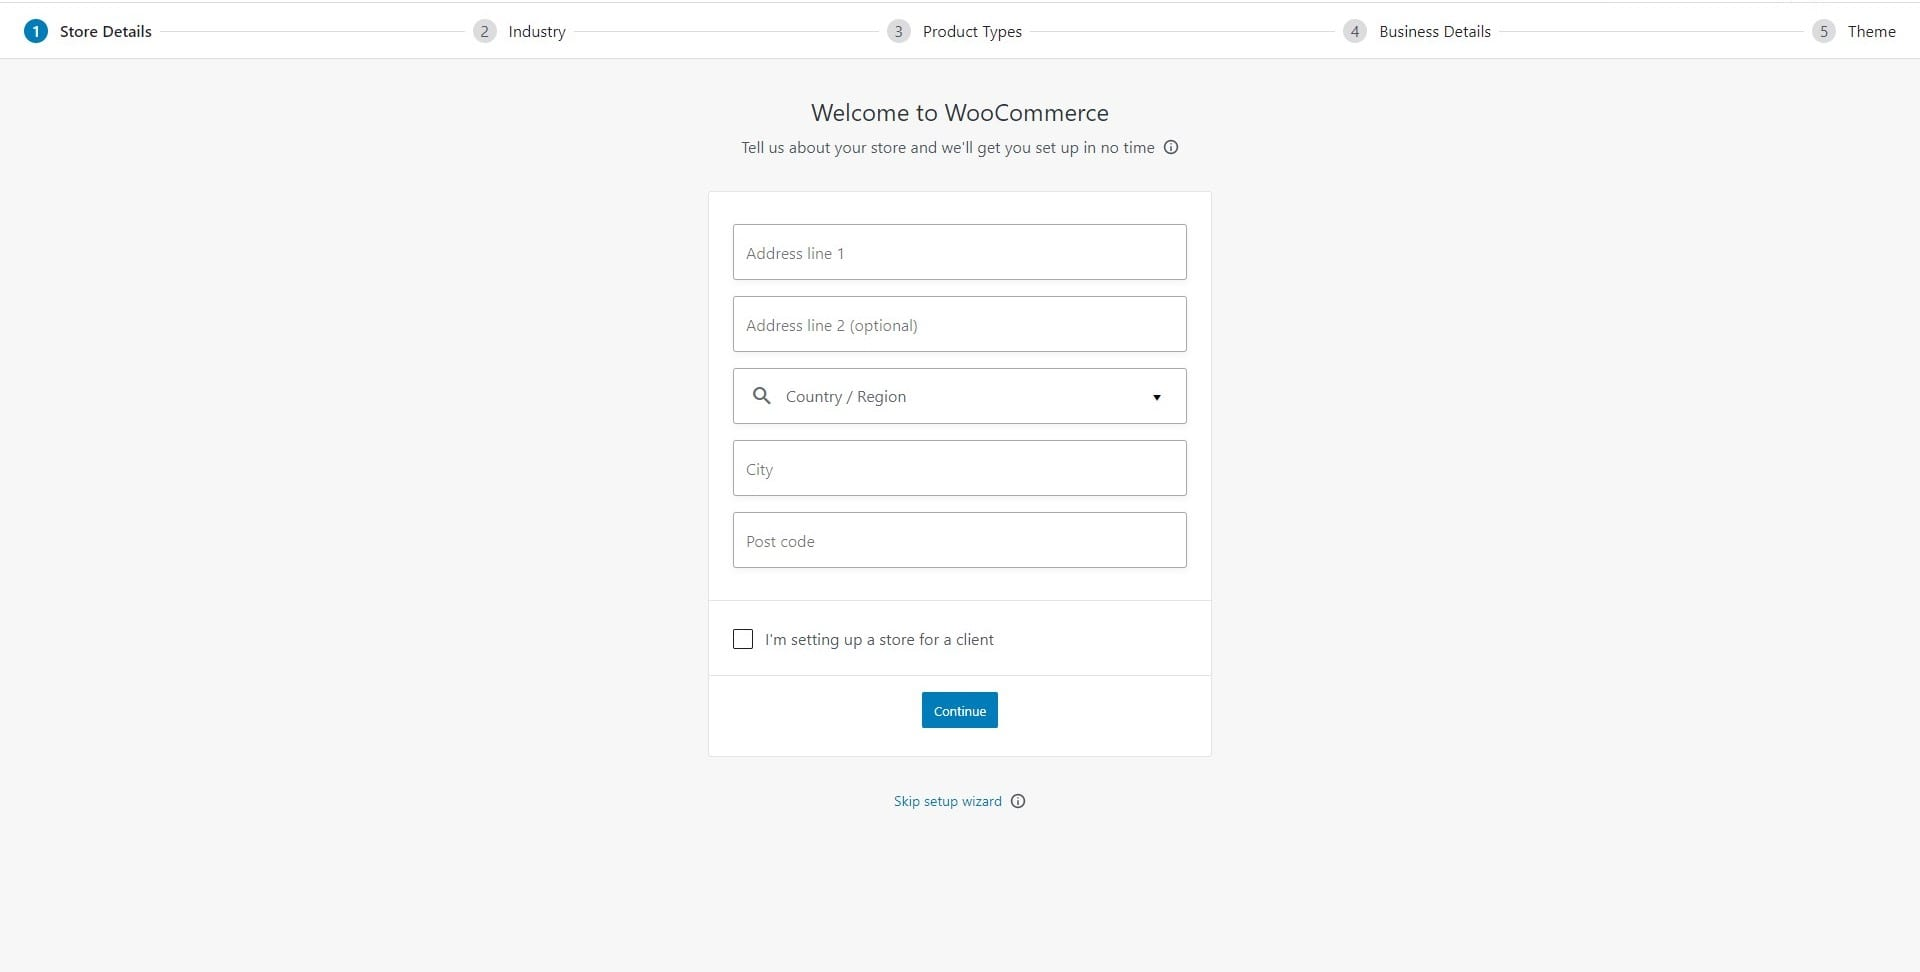Click the info icon beside the welcome tagline
The height and width of the screenshot is (972, 1920).
[1171, 147]
